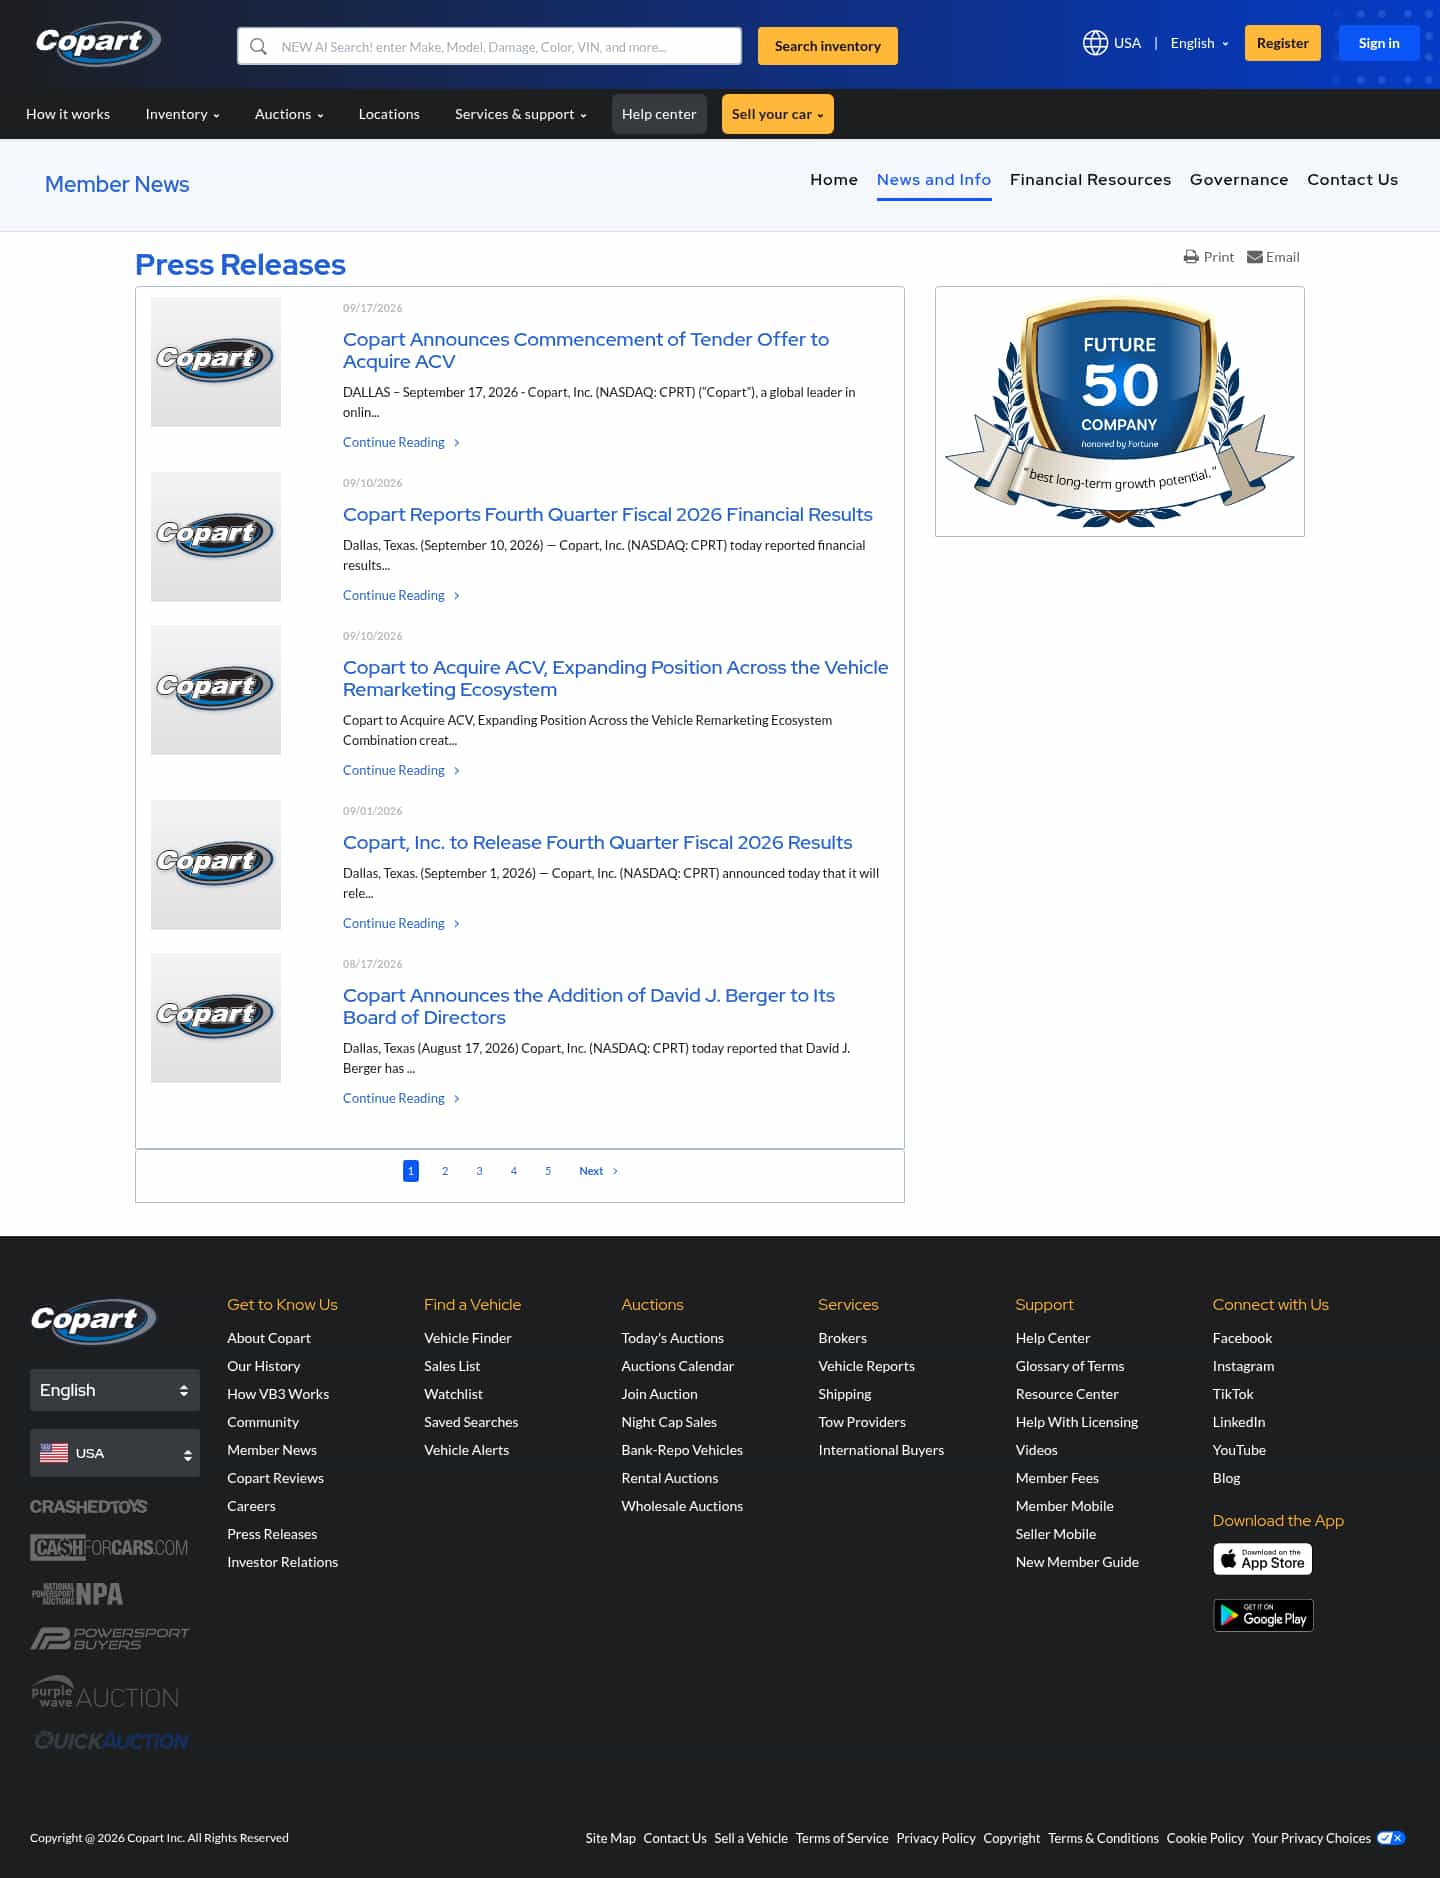This screenshot has width=1440, height=1878.
Task: Expand the Inventory dropdown menu
Action: [x=182, y=114]
